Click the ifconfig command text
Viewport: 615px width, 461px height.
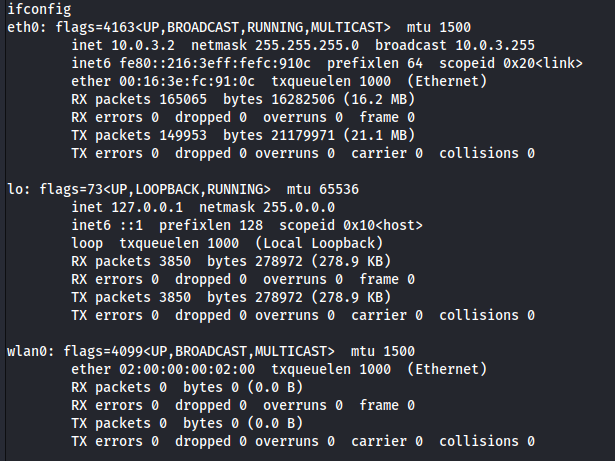click(x=39, y=9)
